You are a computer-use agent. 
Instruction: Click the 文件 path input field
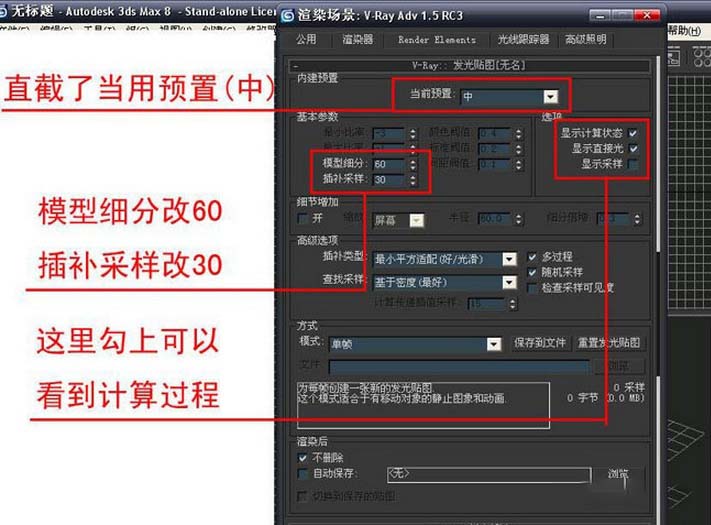[459, 366]
